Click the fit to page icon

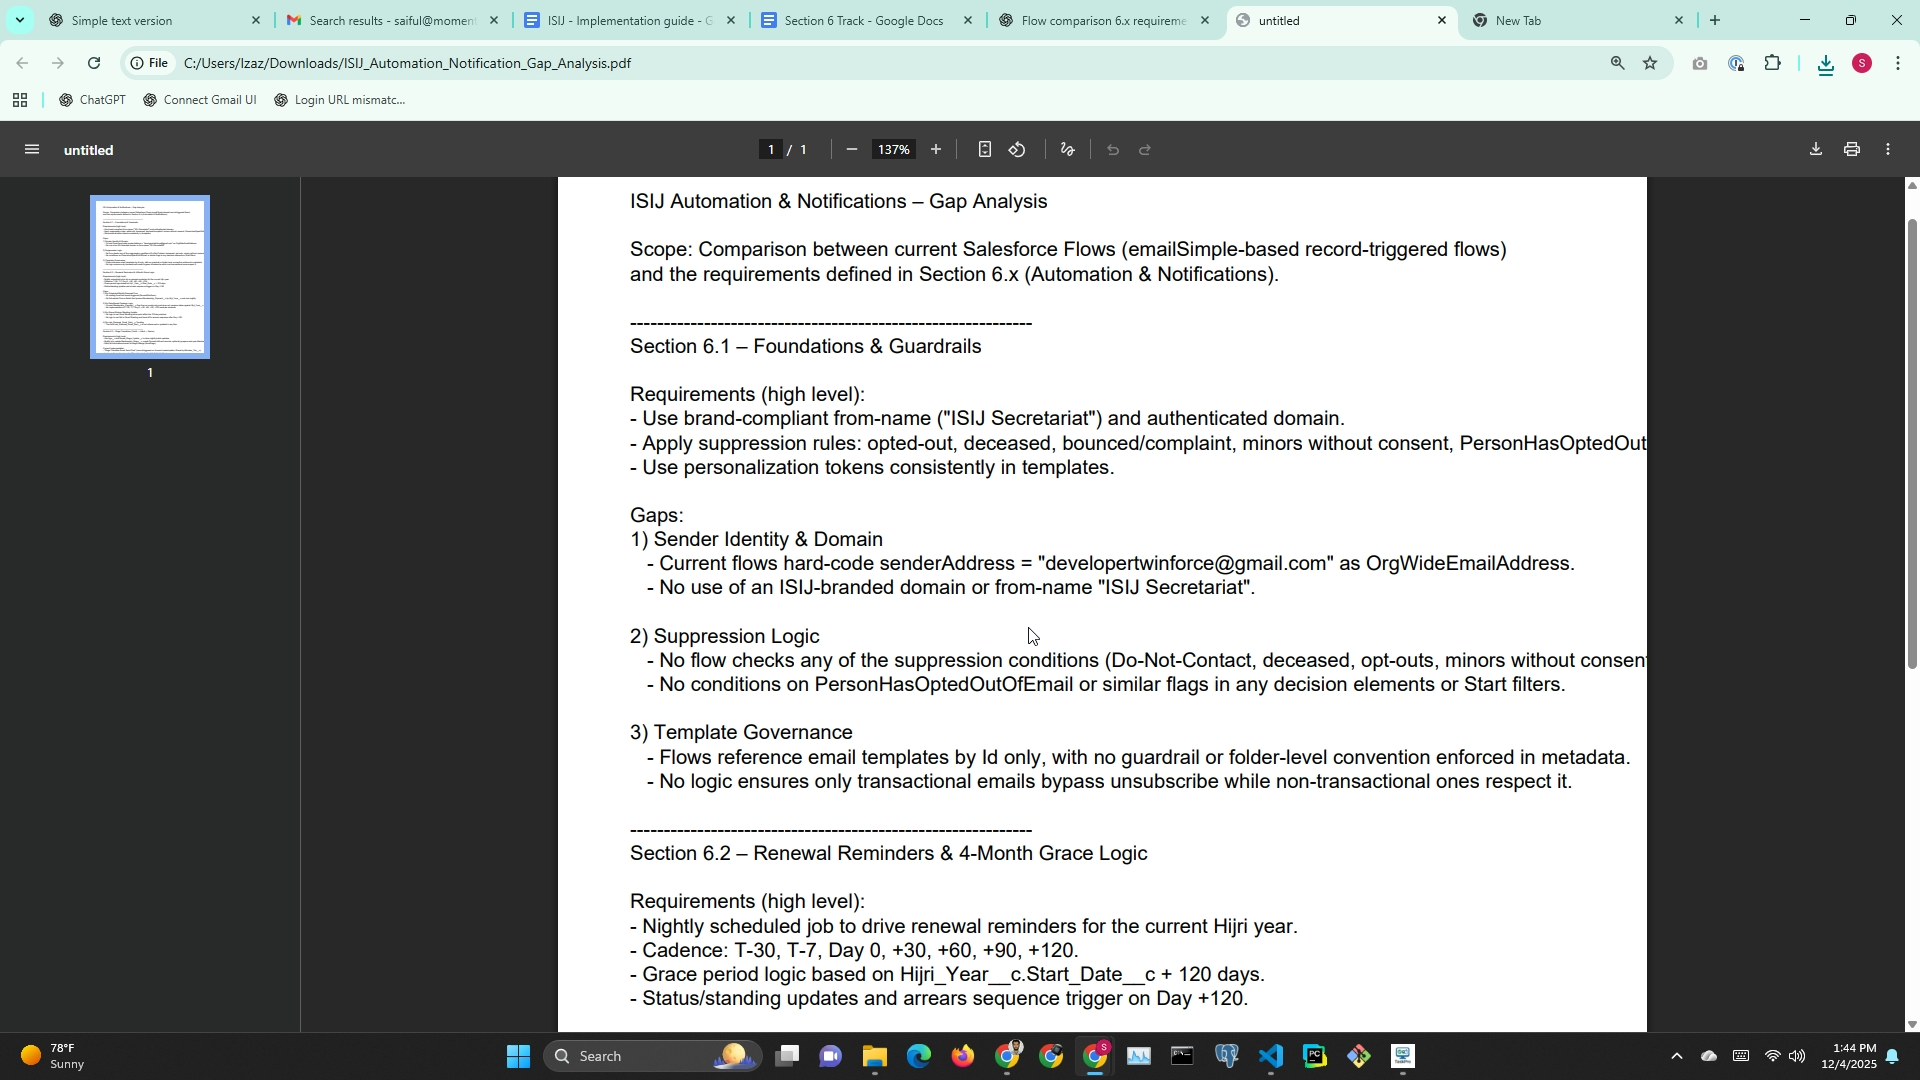(984, 150)
